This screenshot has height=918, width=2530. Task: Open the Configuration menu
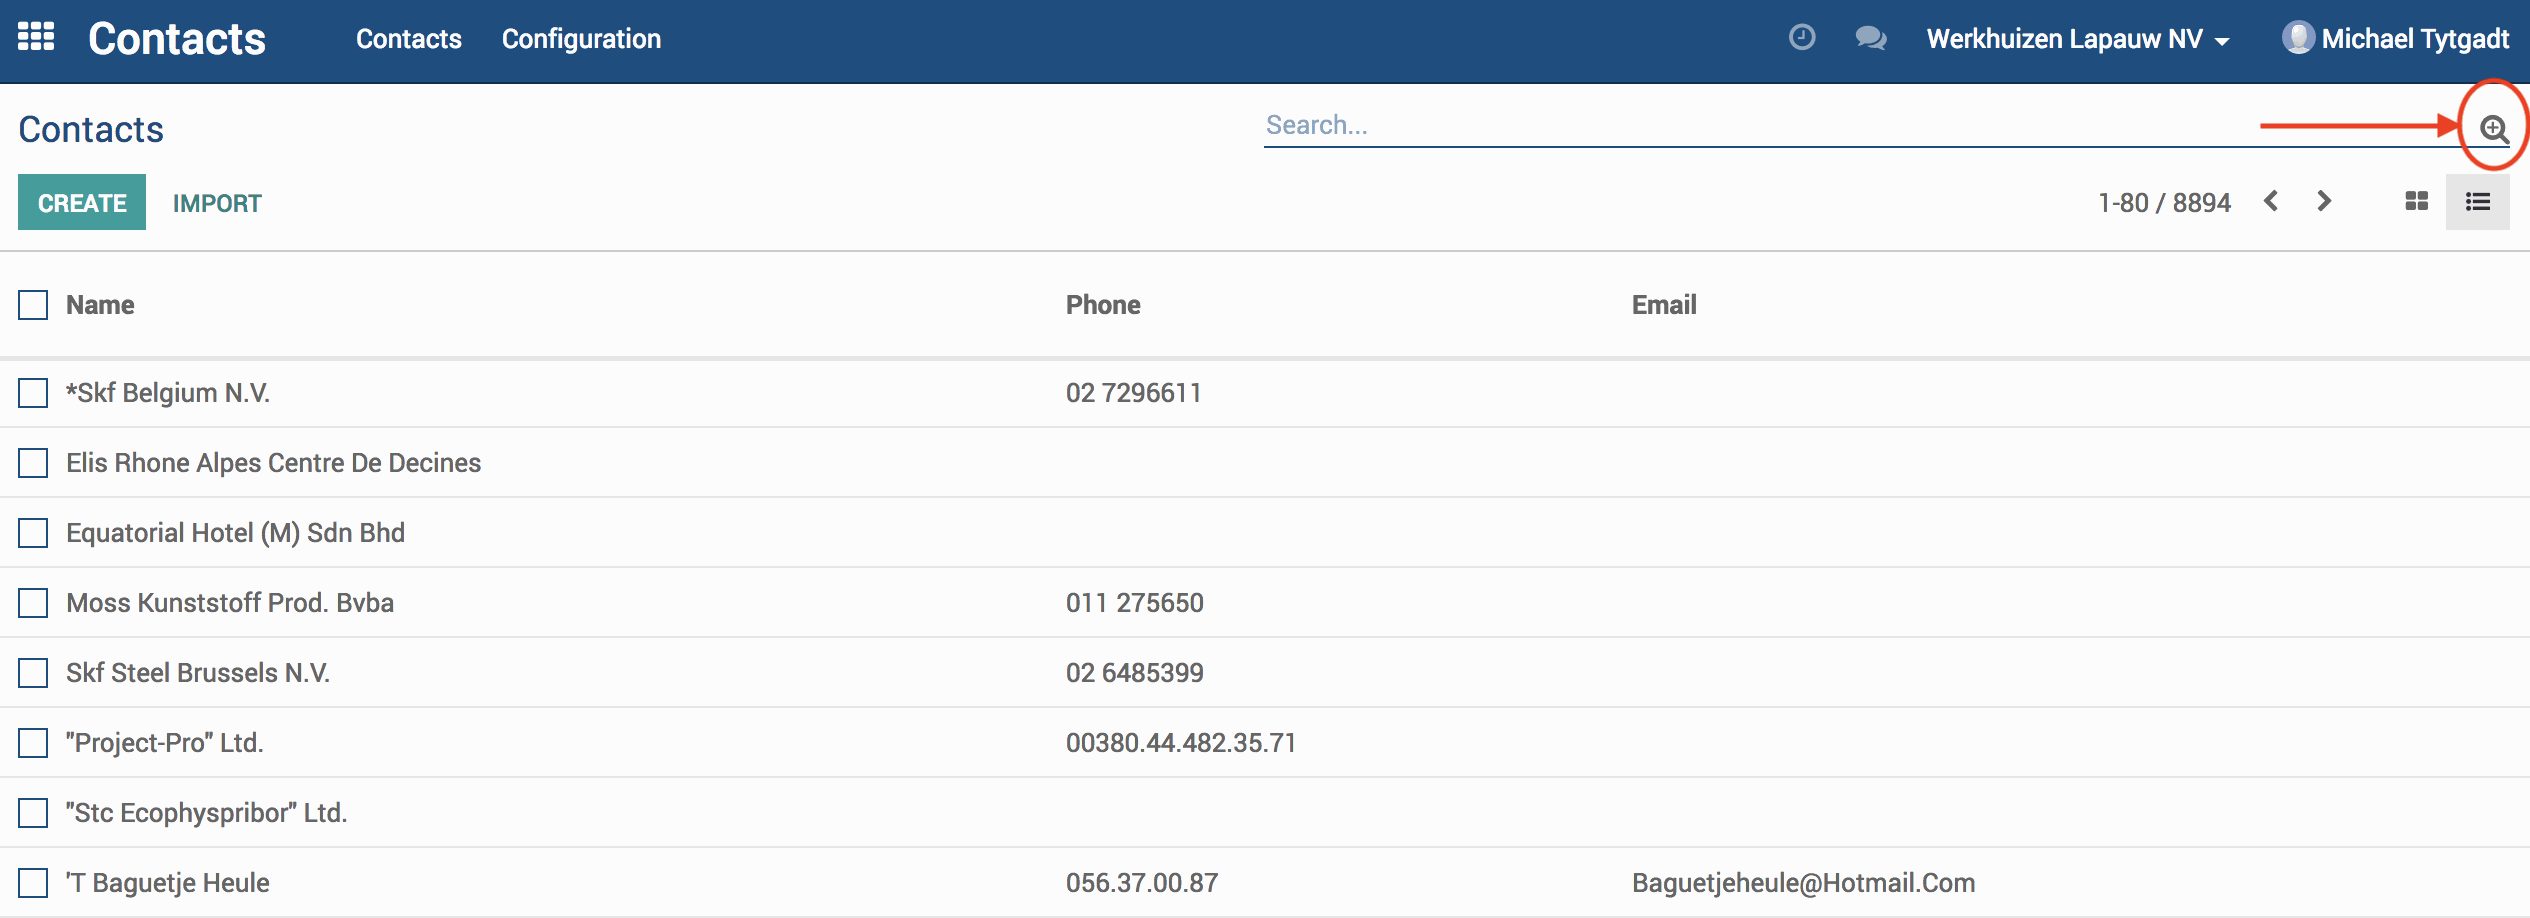coord(581,39)
